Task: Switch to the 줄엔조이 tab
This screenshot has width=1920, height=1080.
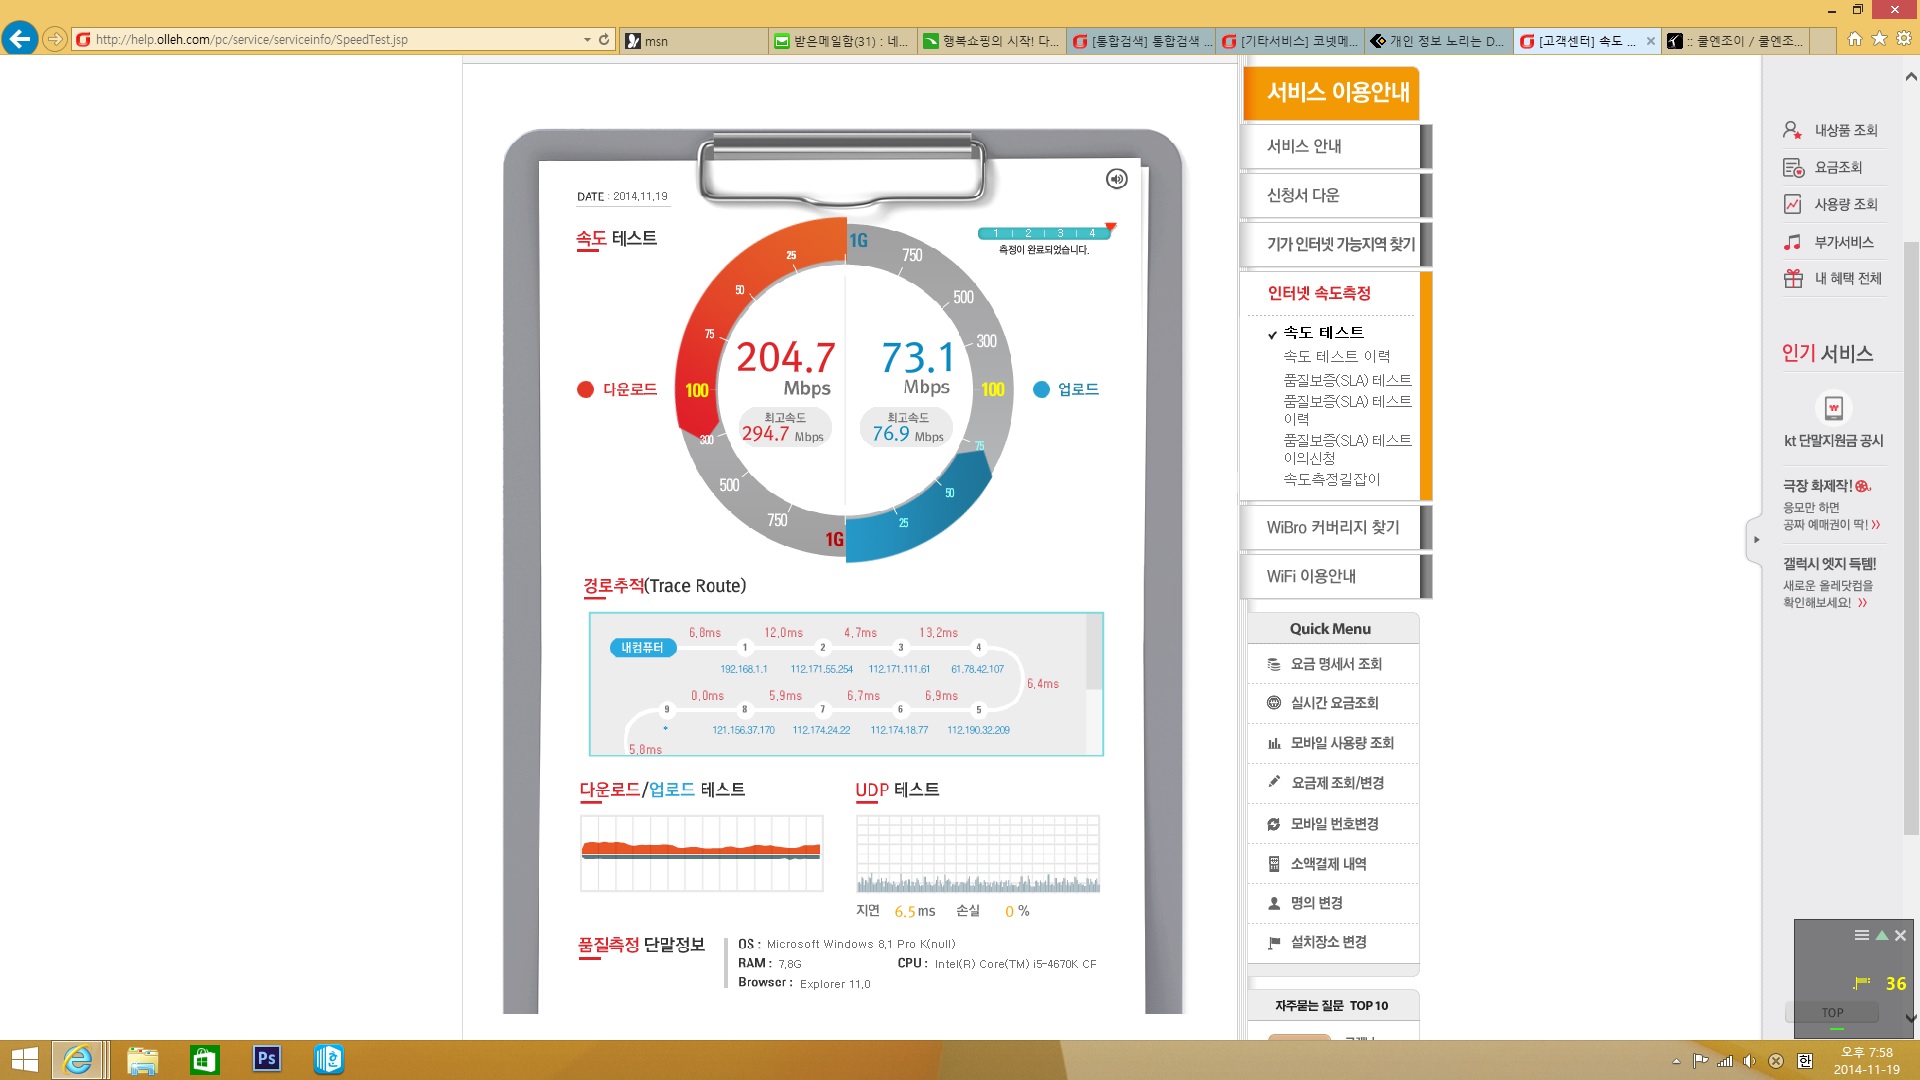Action: click(1738, 41)
